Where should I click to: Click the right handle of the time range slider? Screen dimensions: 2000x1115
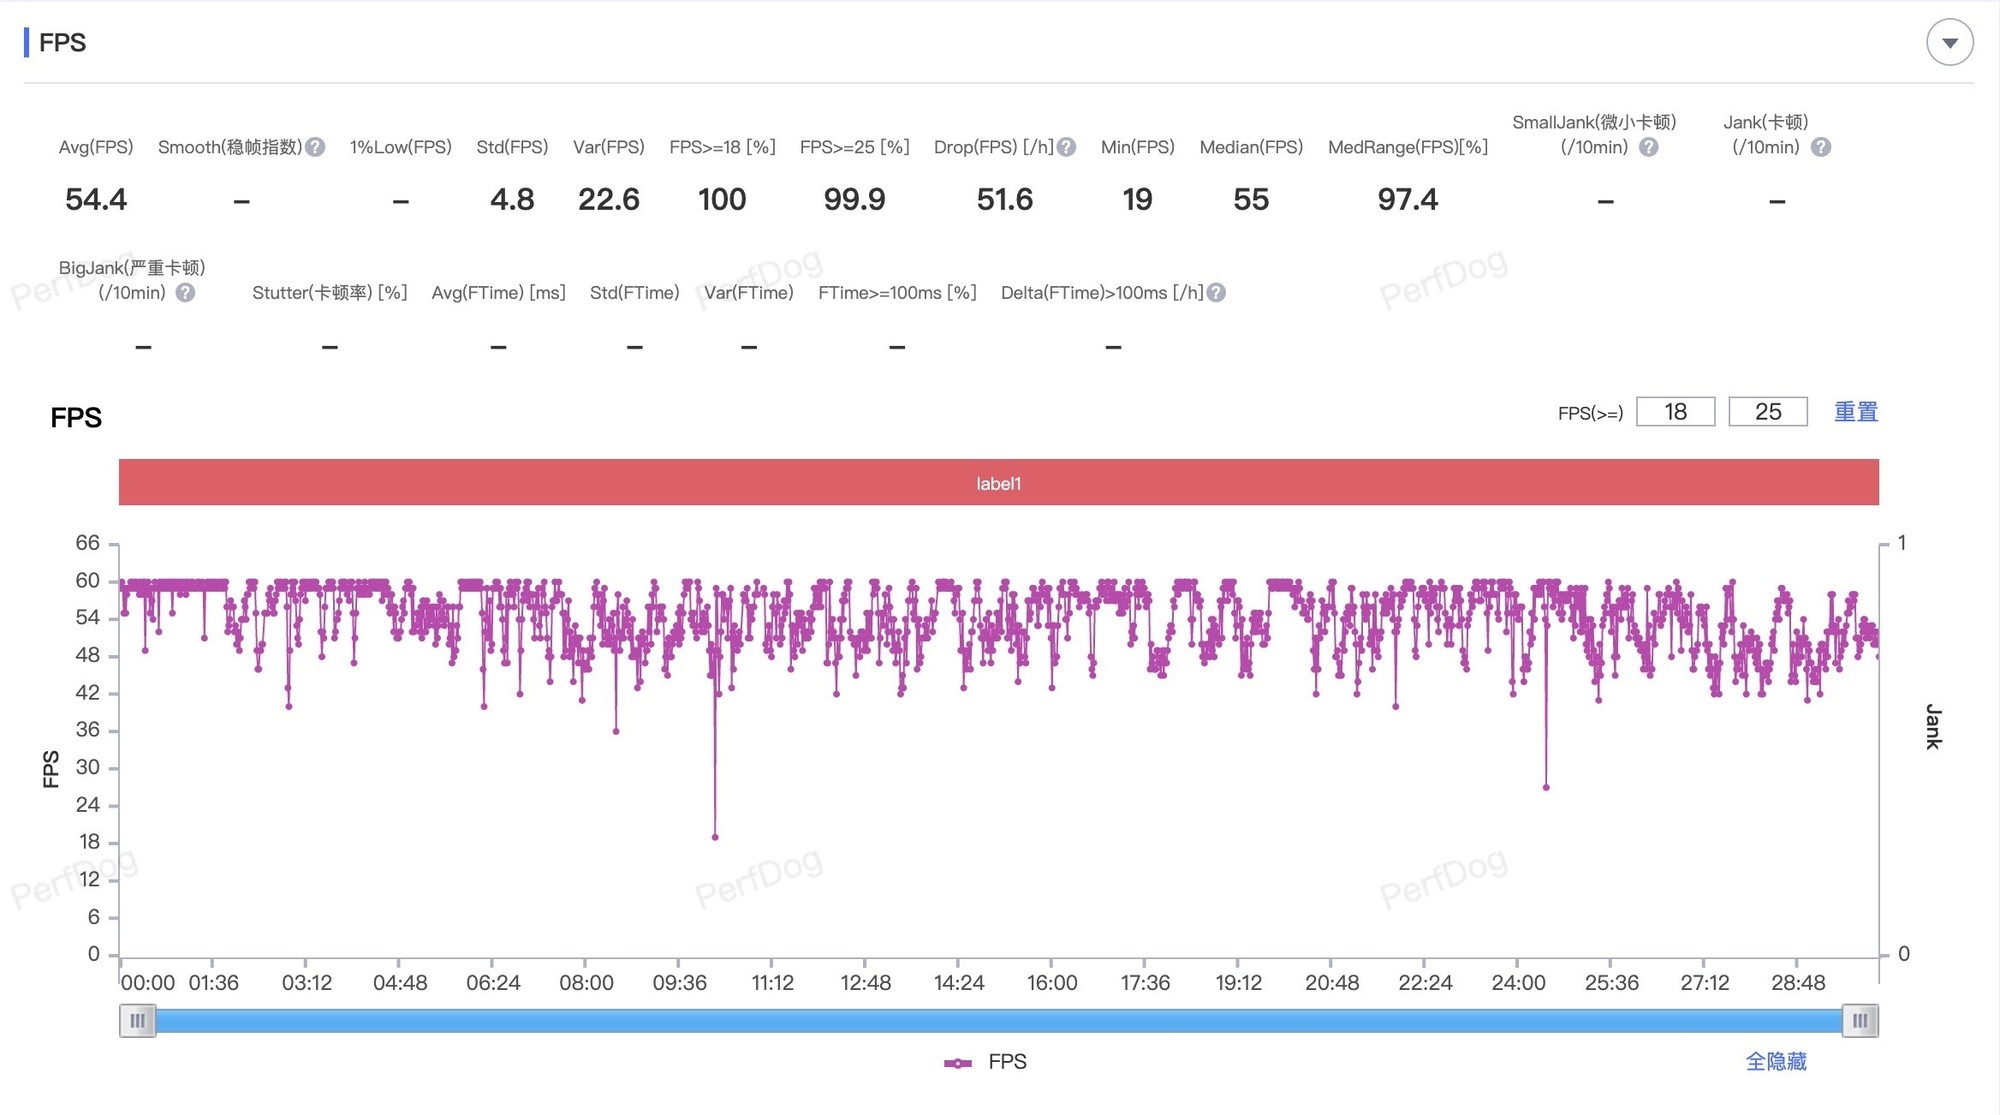[1859, 1021]
